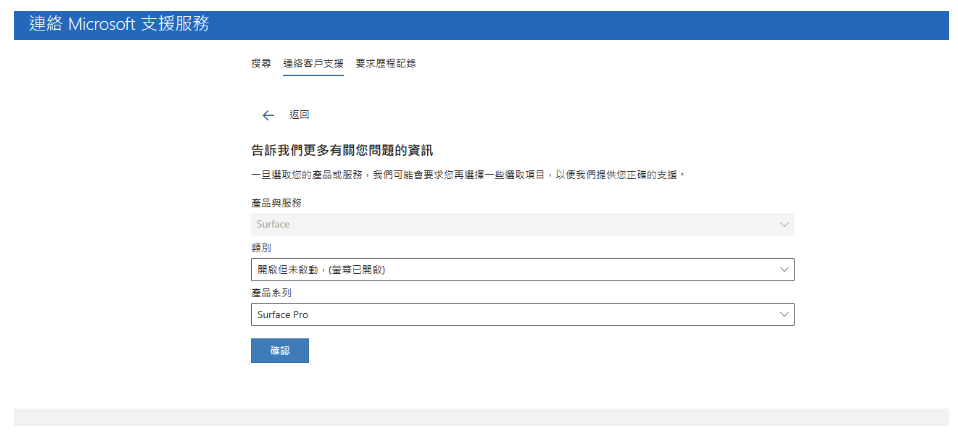958x442 pixels.
Task: Click the description sentence starting with 一旦選取
Action: click(467, 175)
